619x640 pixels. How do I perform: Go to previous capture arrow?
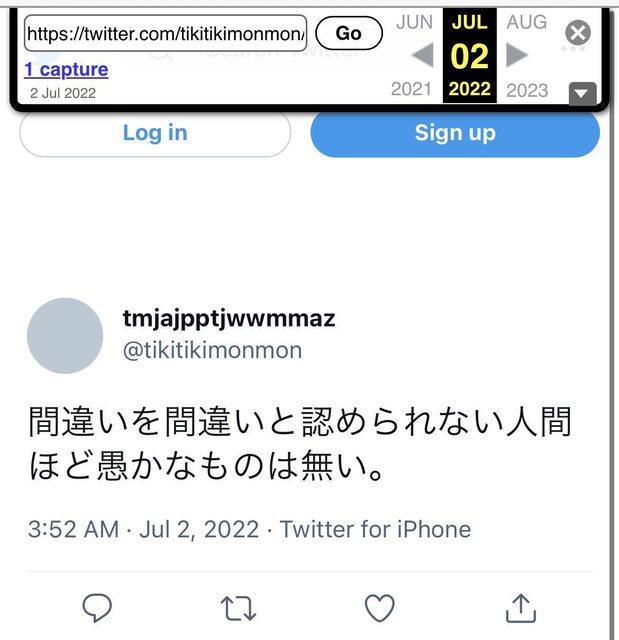click(423, 55)
